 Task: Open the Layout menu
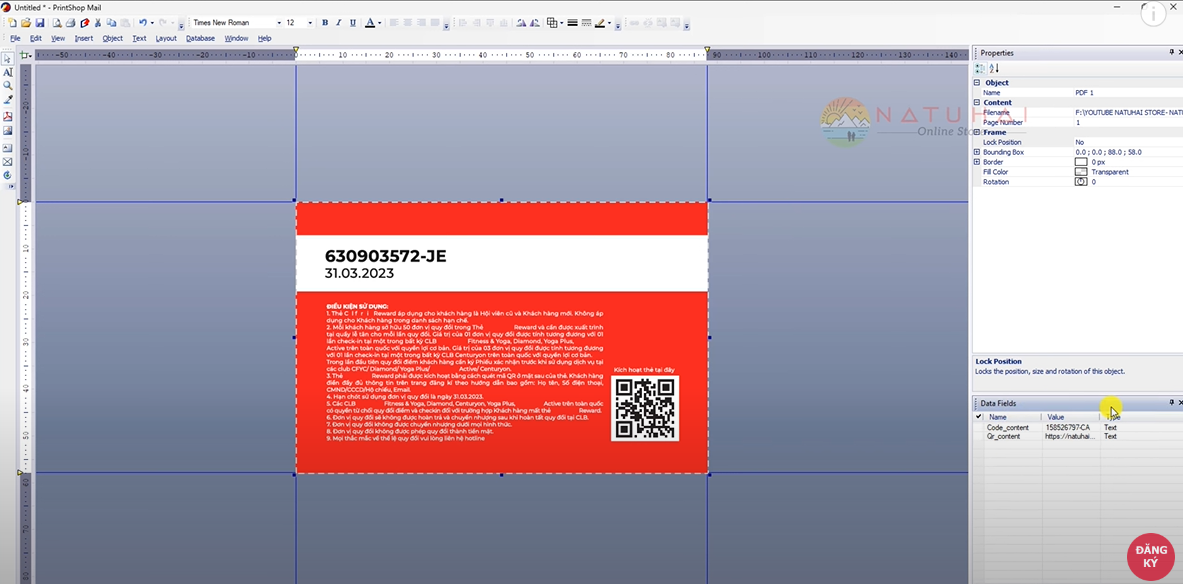166,38
